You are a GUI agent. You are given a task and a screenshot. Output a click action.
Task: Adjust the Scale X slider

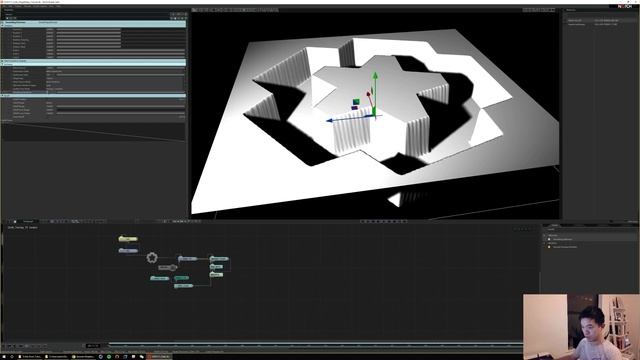[121, 50]
